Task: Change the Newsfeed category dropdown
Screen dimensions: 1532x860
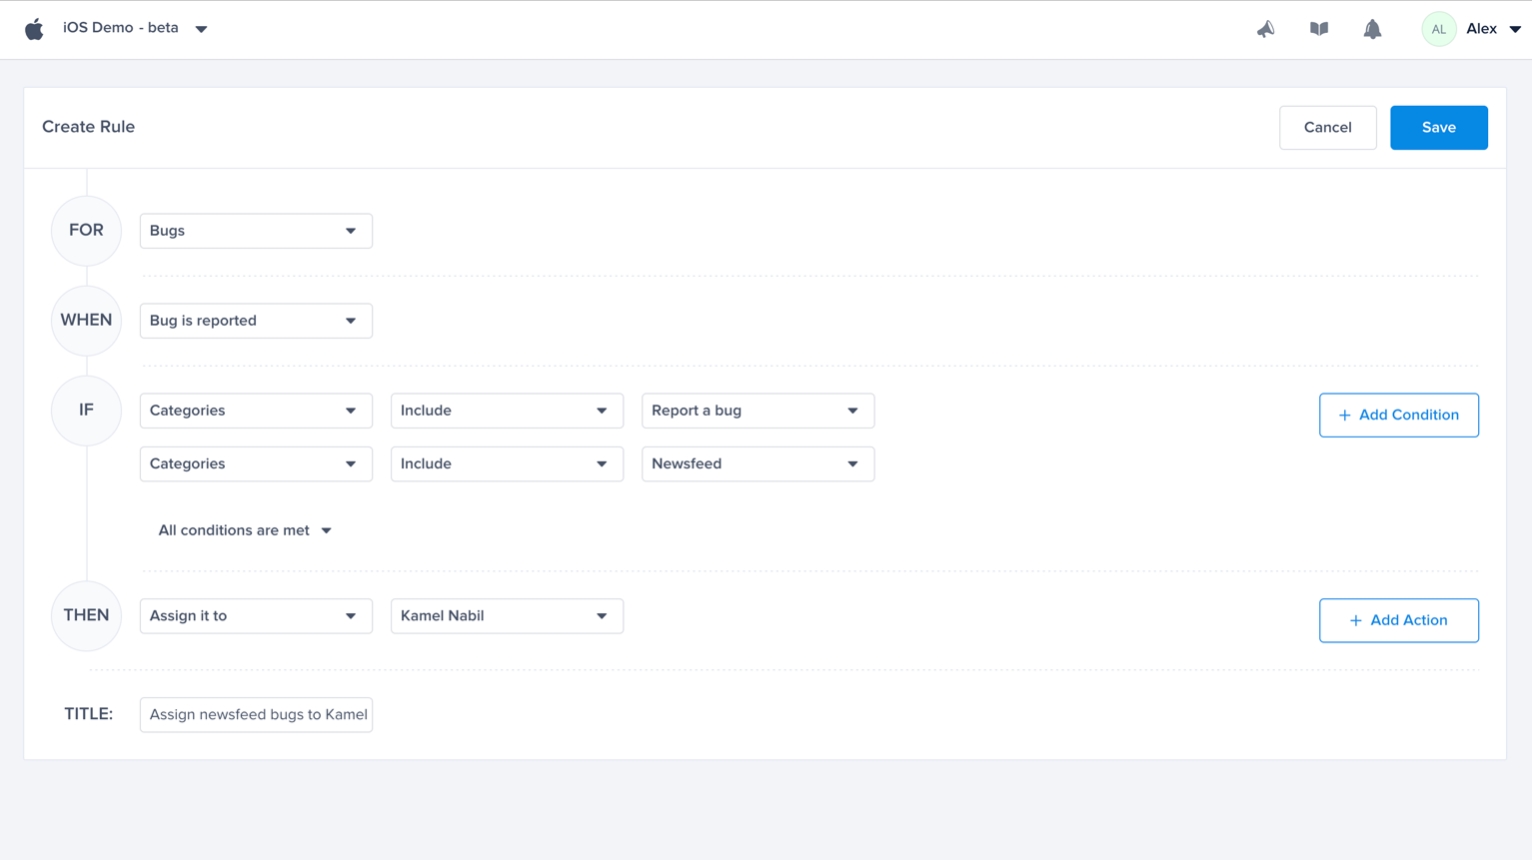Action: tap(757, 464)
